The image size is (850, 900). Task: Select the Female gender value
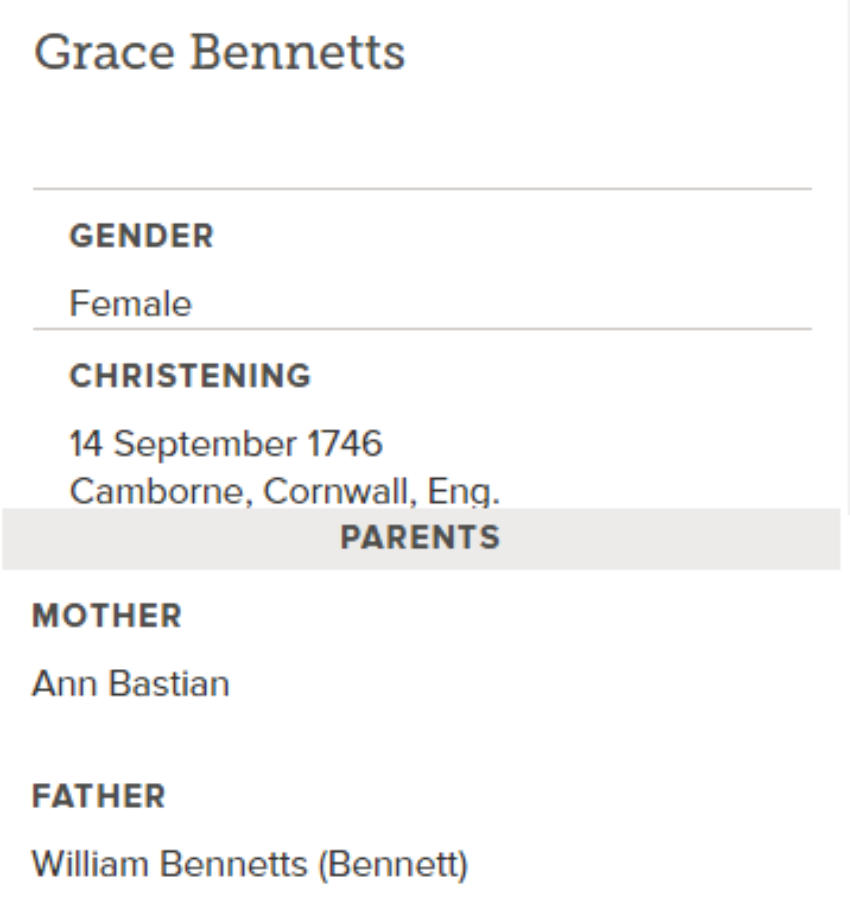pyautogui.click(x=130, y=303)
